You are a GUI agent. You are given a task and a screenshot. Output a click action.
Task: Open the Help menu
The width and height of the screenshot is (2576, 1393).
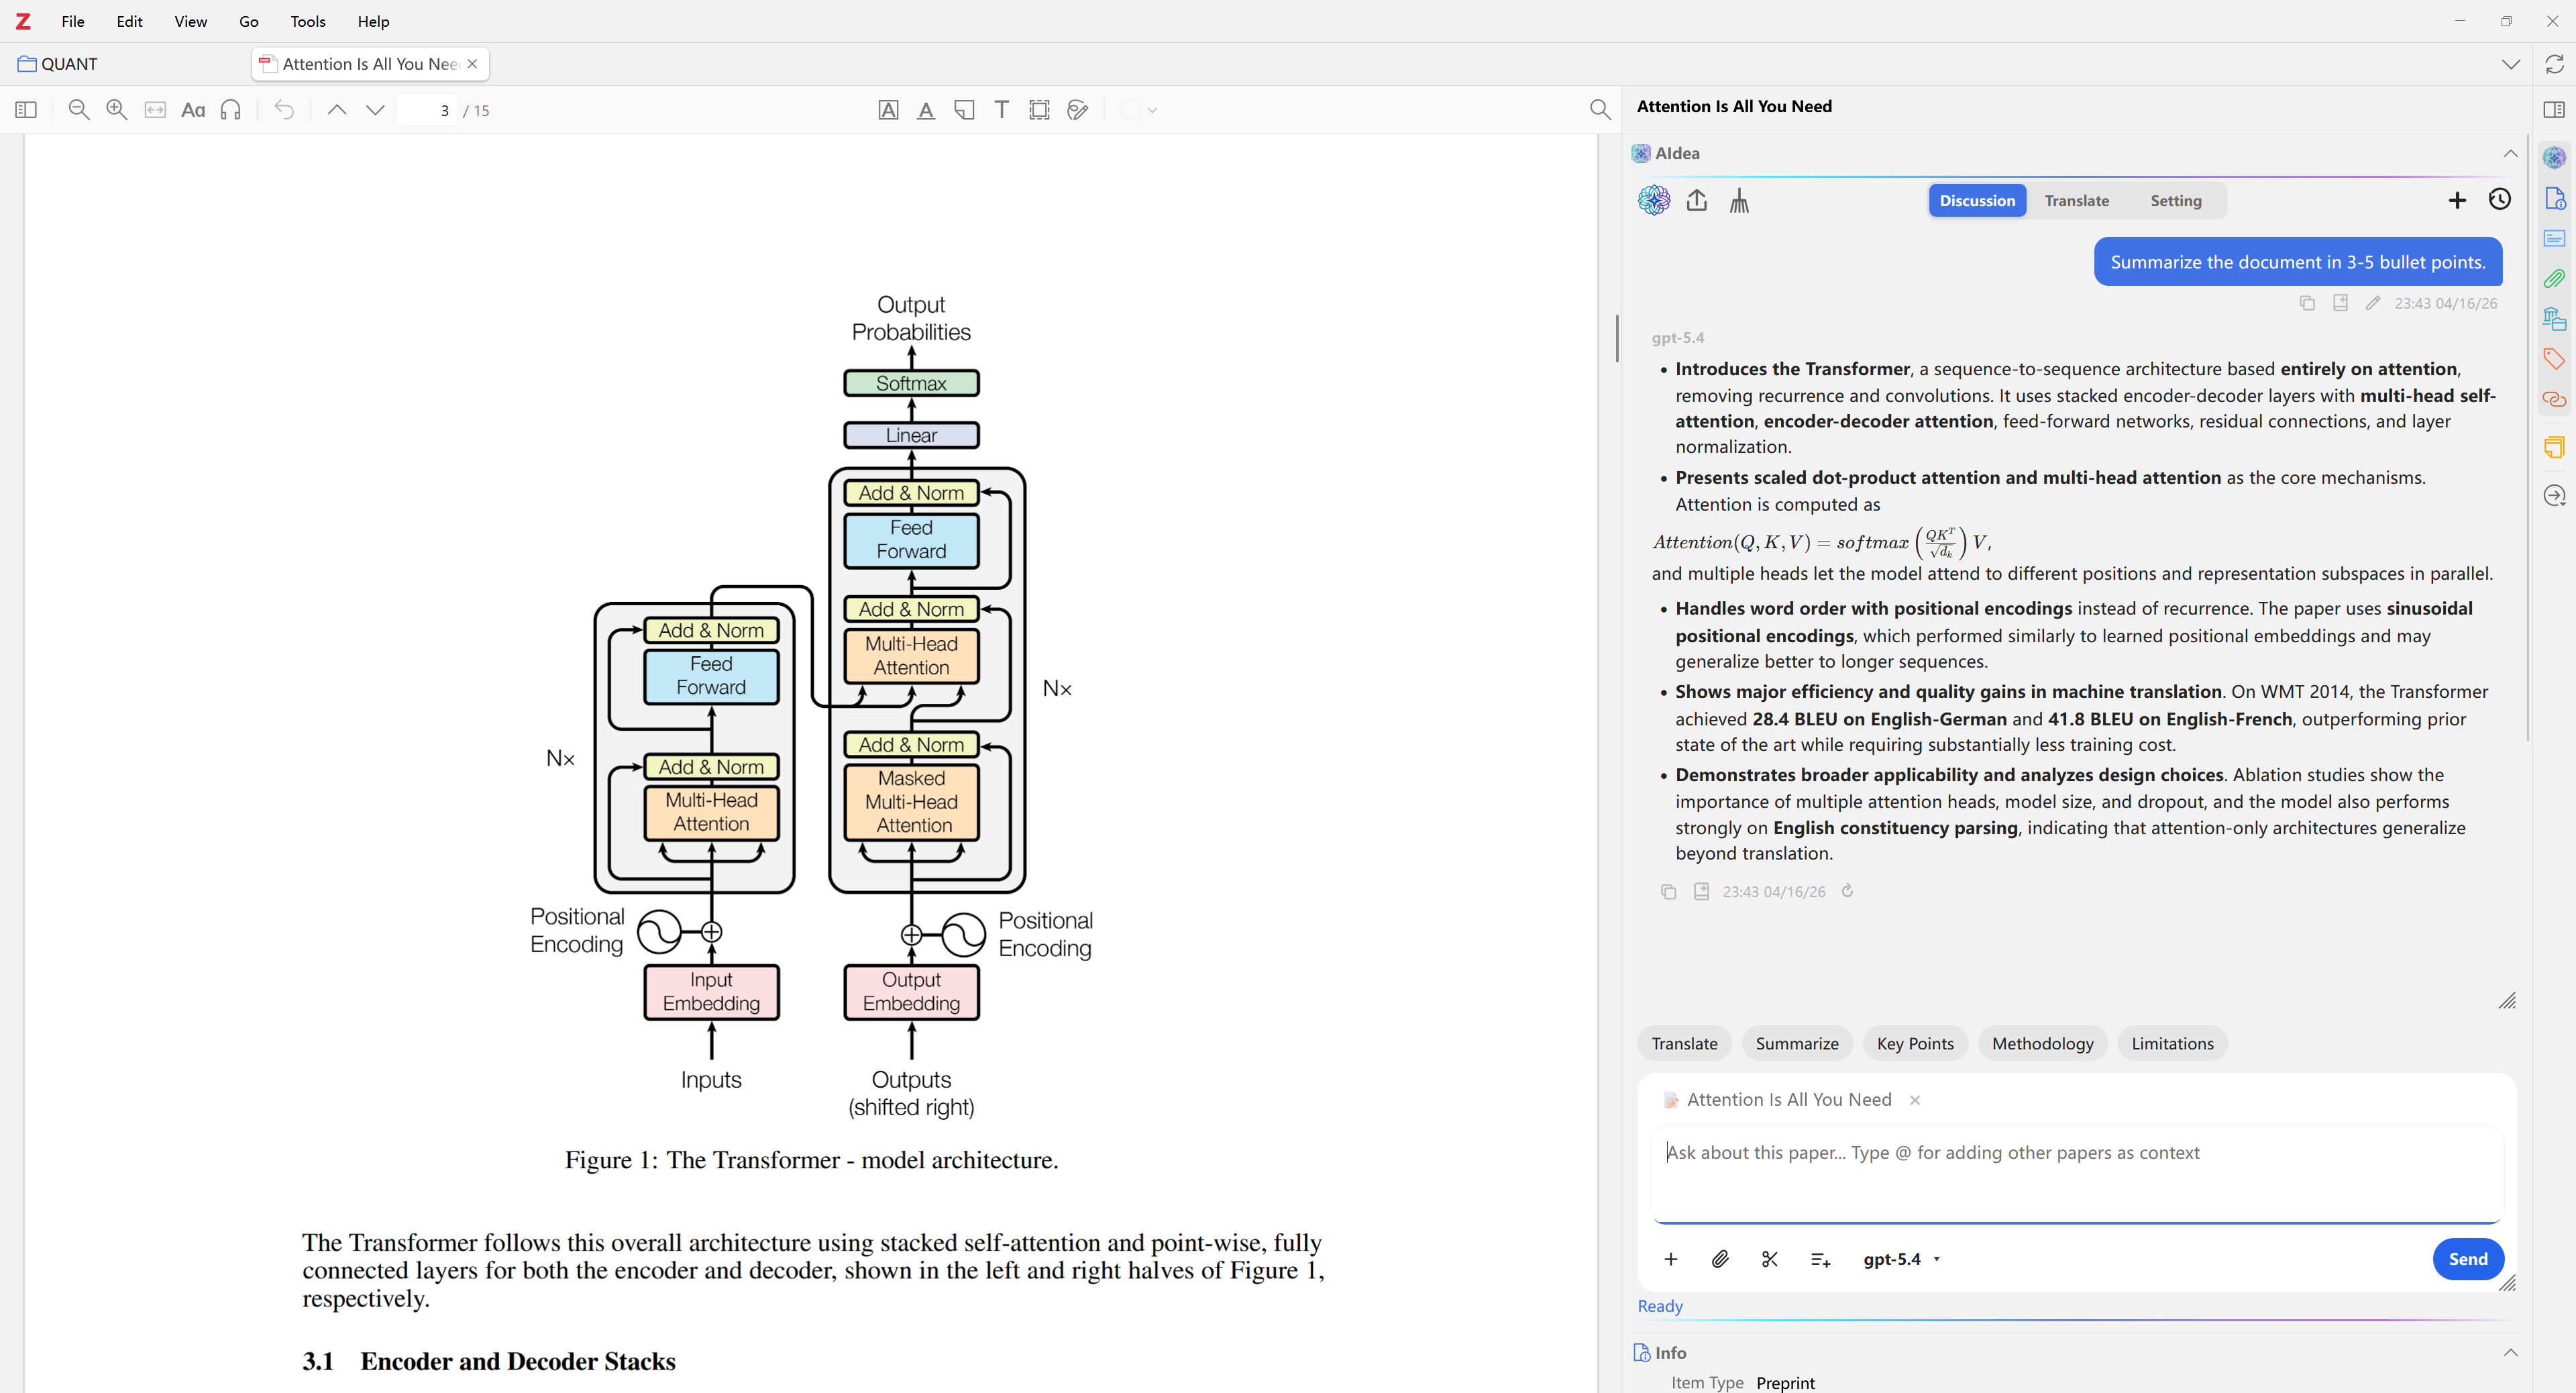[374, 21]
